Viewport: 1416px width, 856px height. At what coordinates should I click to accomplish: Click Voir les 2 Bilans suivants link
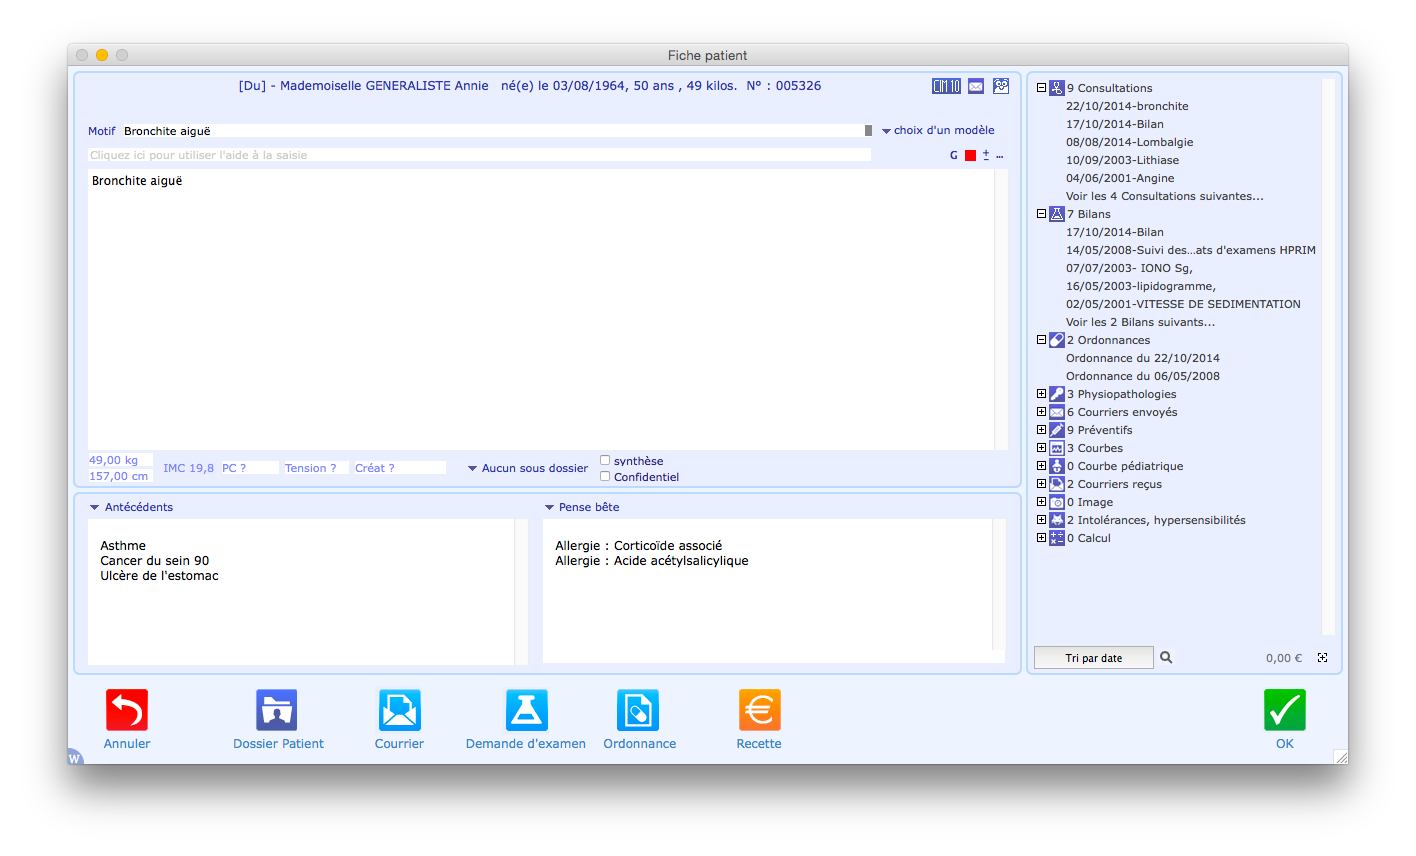click(1141, 322)
